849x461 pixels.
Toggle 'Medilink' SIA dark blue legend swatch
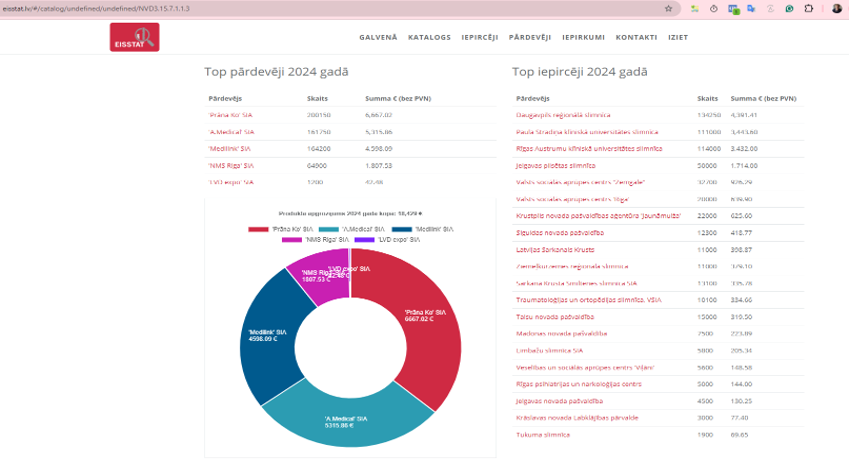tap(402, 229)
